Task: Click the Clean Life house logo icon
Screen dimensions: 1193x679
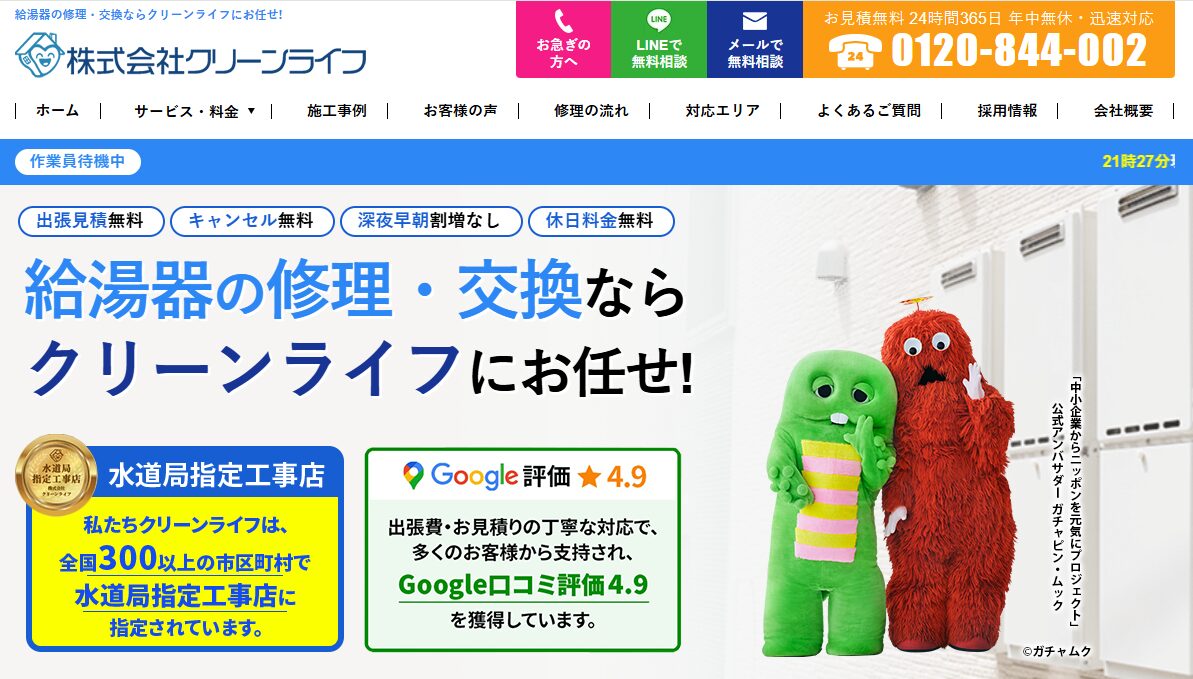Action: point(39,54)
